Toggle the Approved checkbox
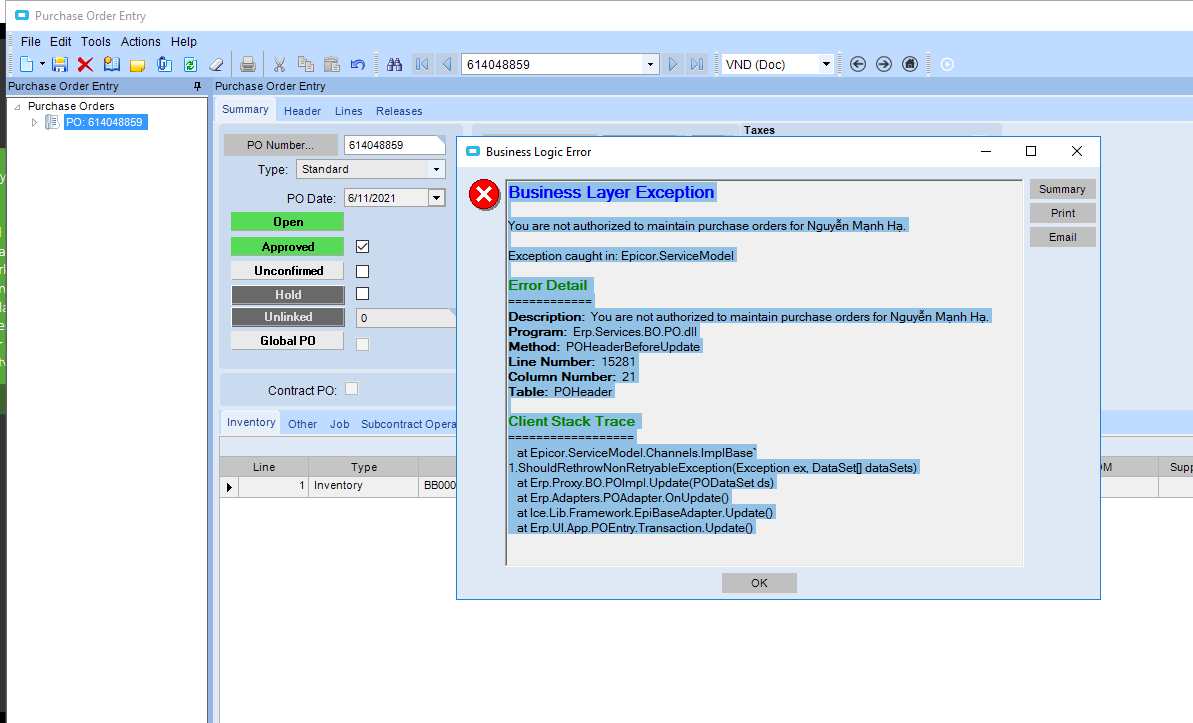This screenshot has width=1193, height=723. point(362,247)
